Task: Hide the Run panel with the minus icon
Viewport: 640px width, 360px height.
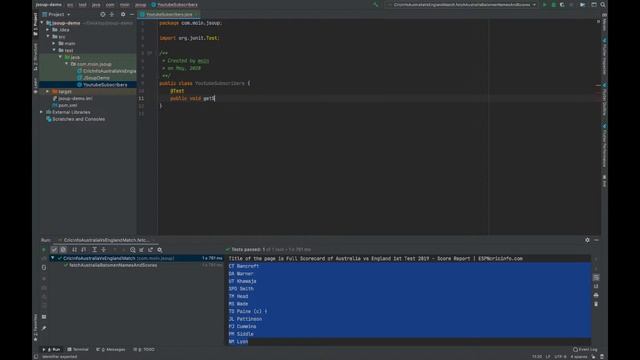Action: (596, 240)
